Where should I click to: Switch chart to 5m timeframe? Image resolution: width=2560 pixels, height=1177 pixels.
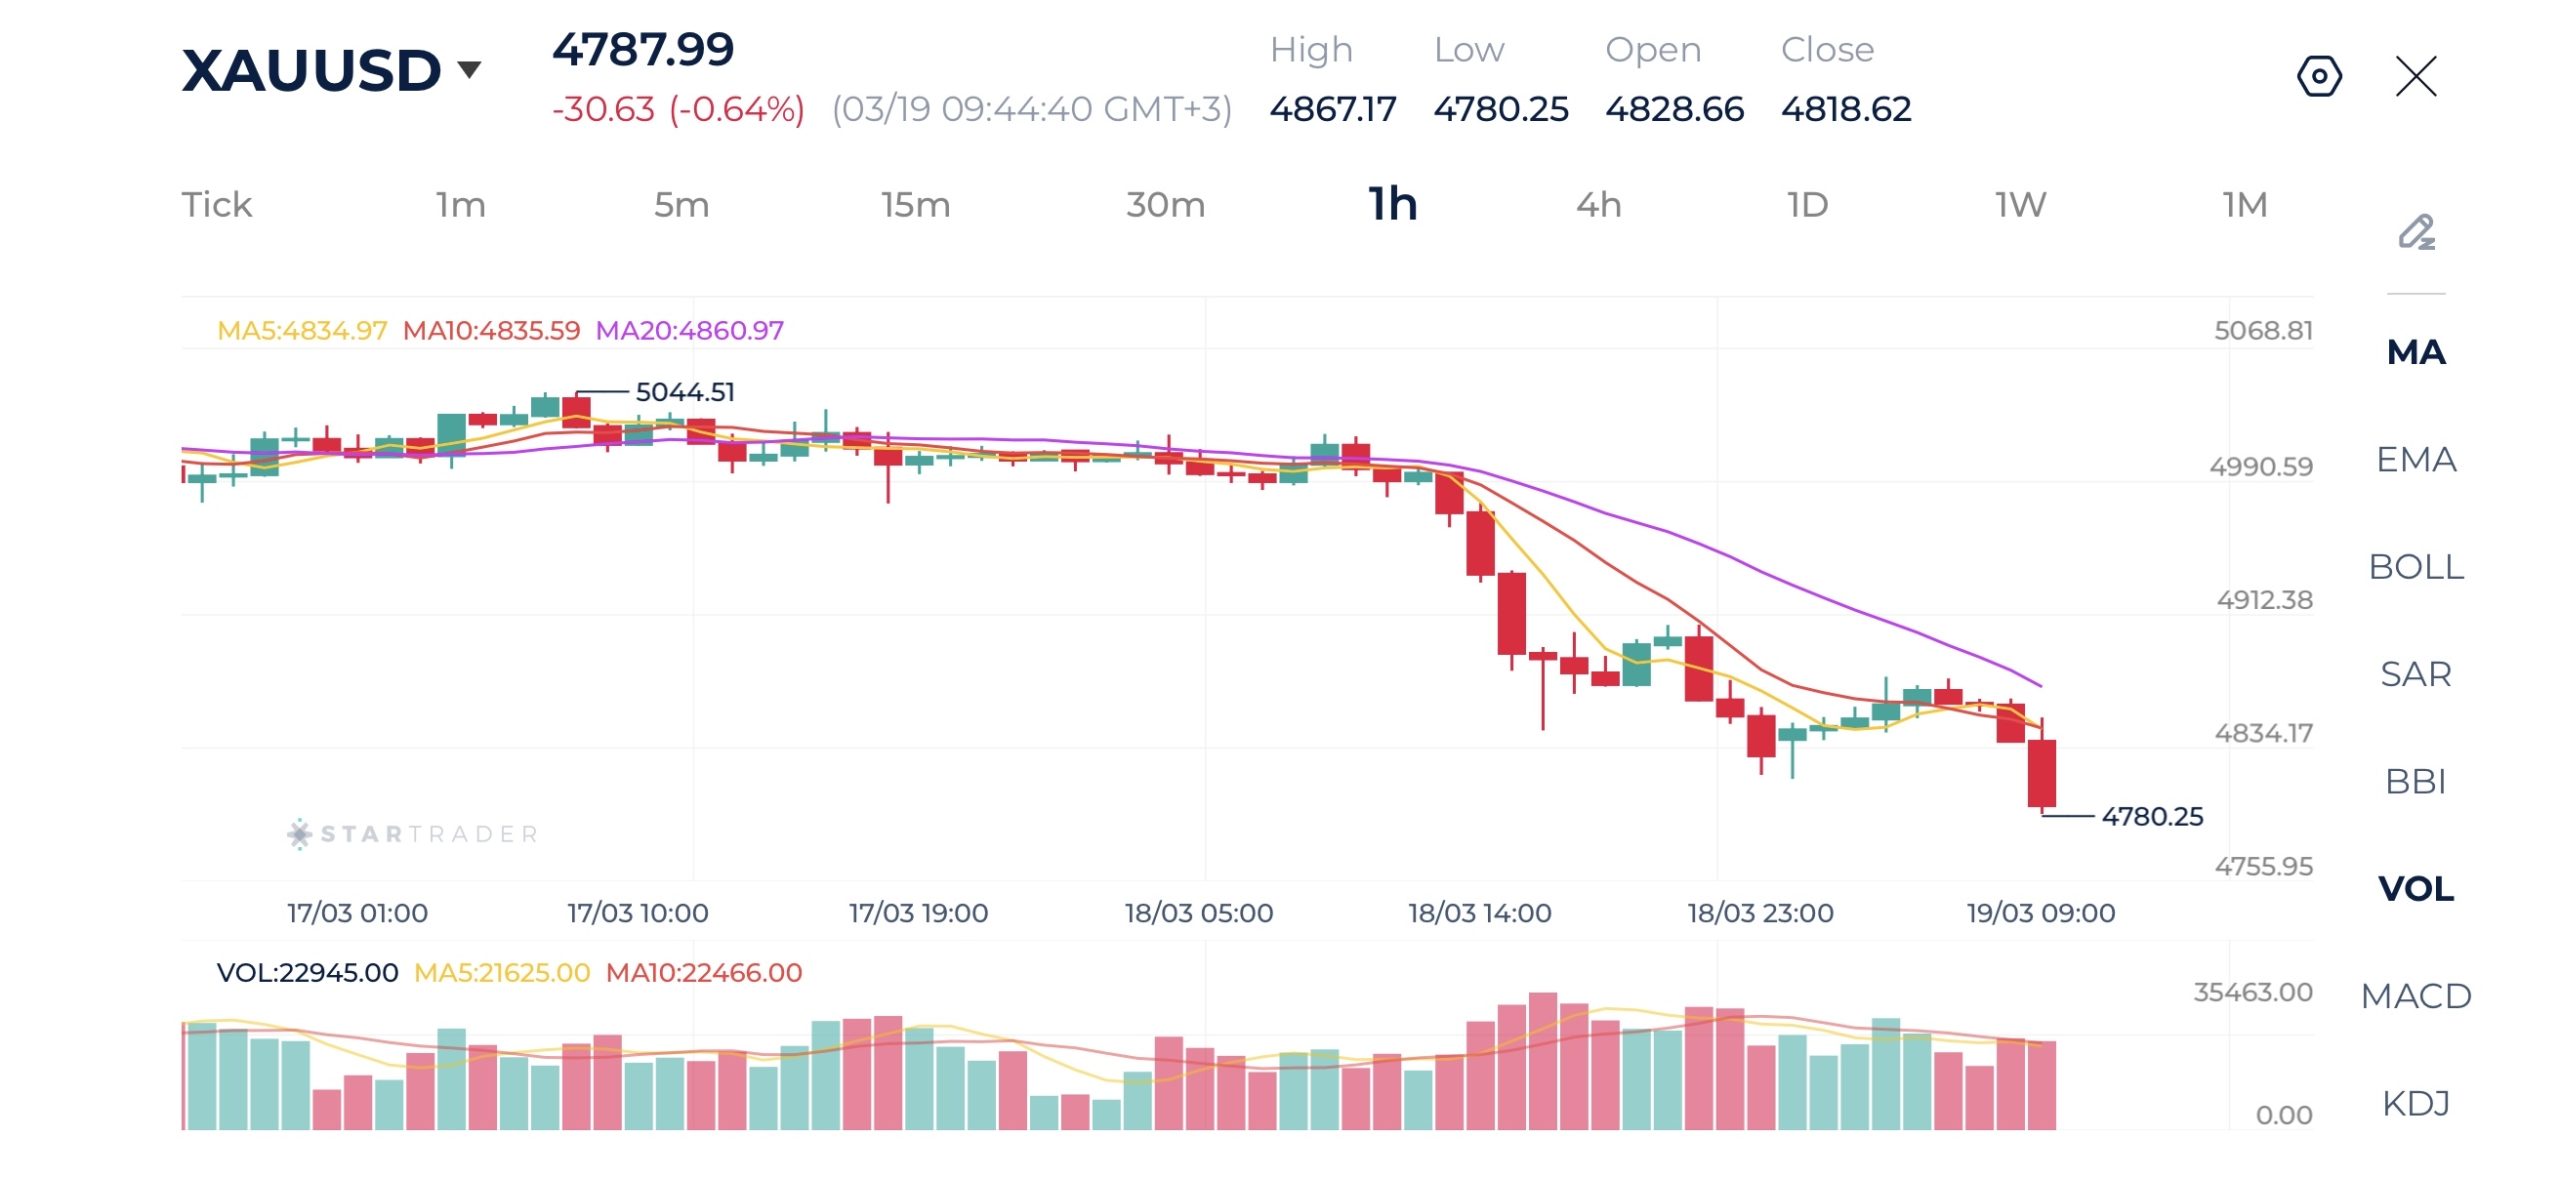tap(681, 205)
